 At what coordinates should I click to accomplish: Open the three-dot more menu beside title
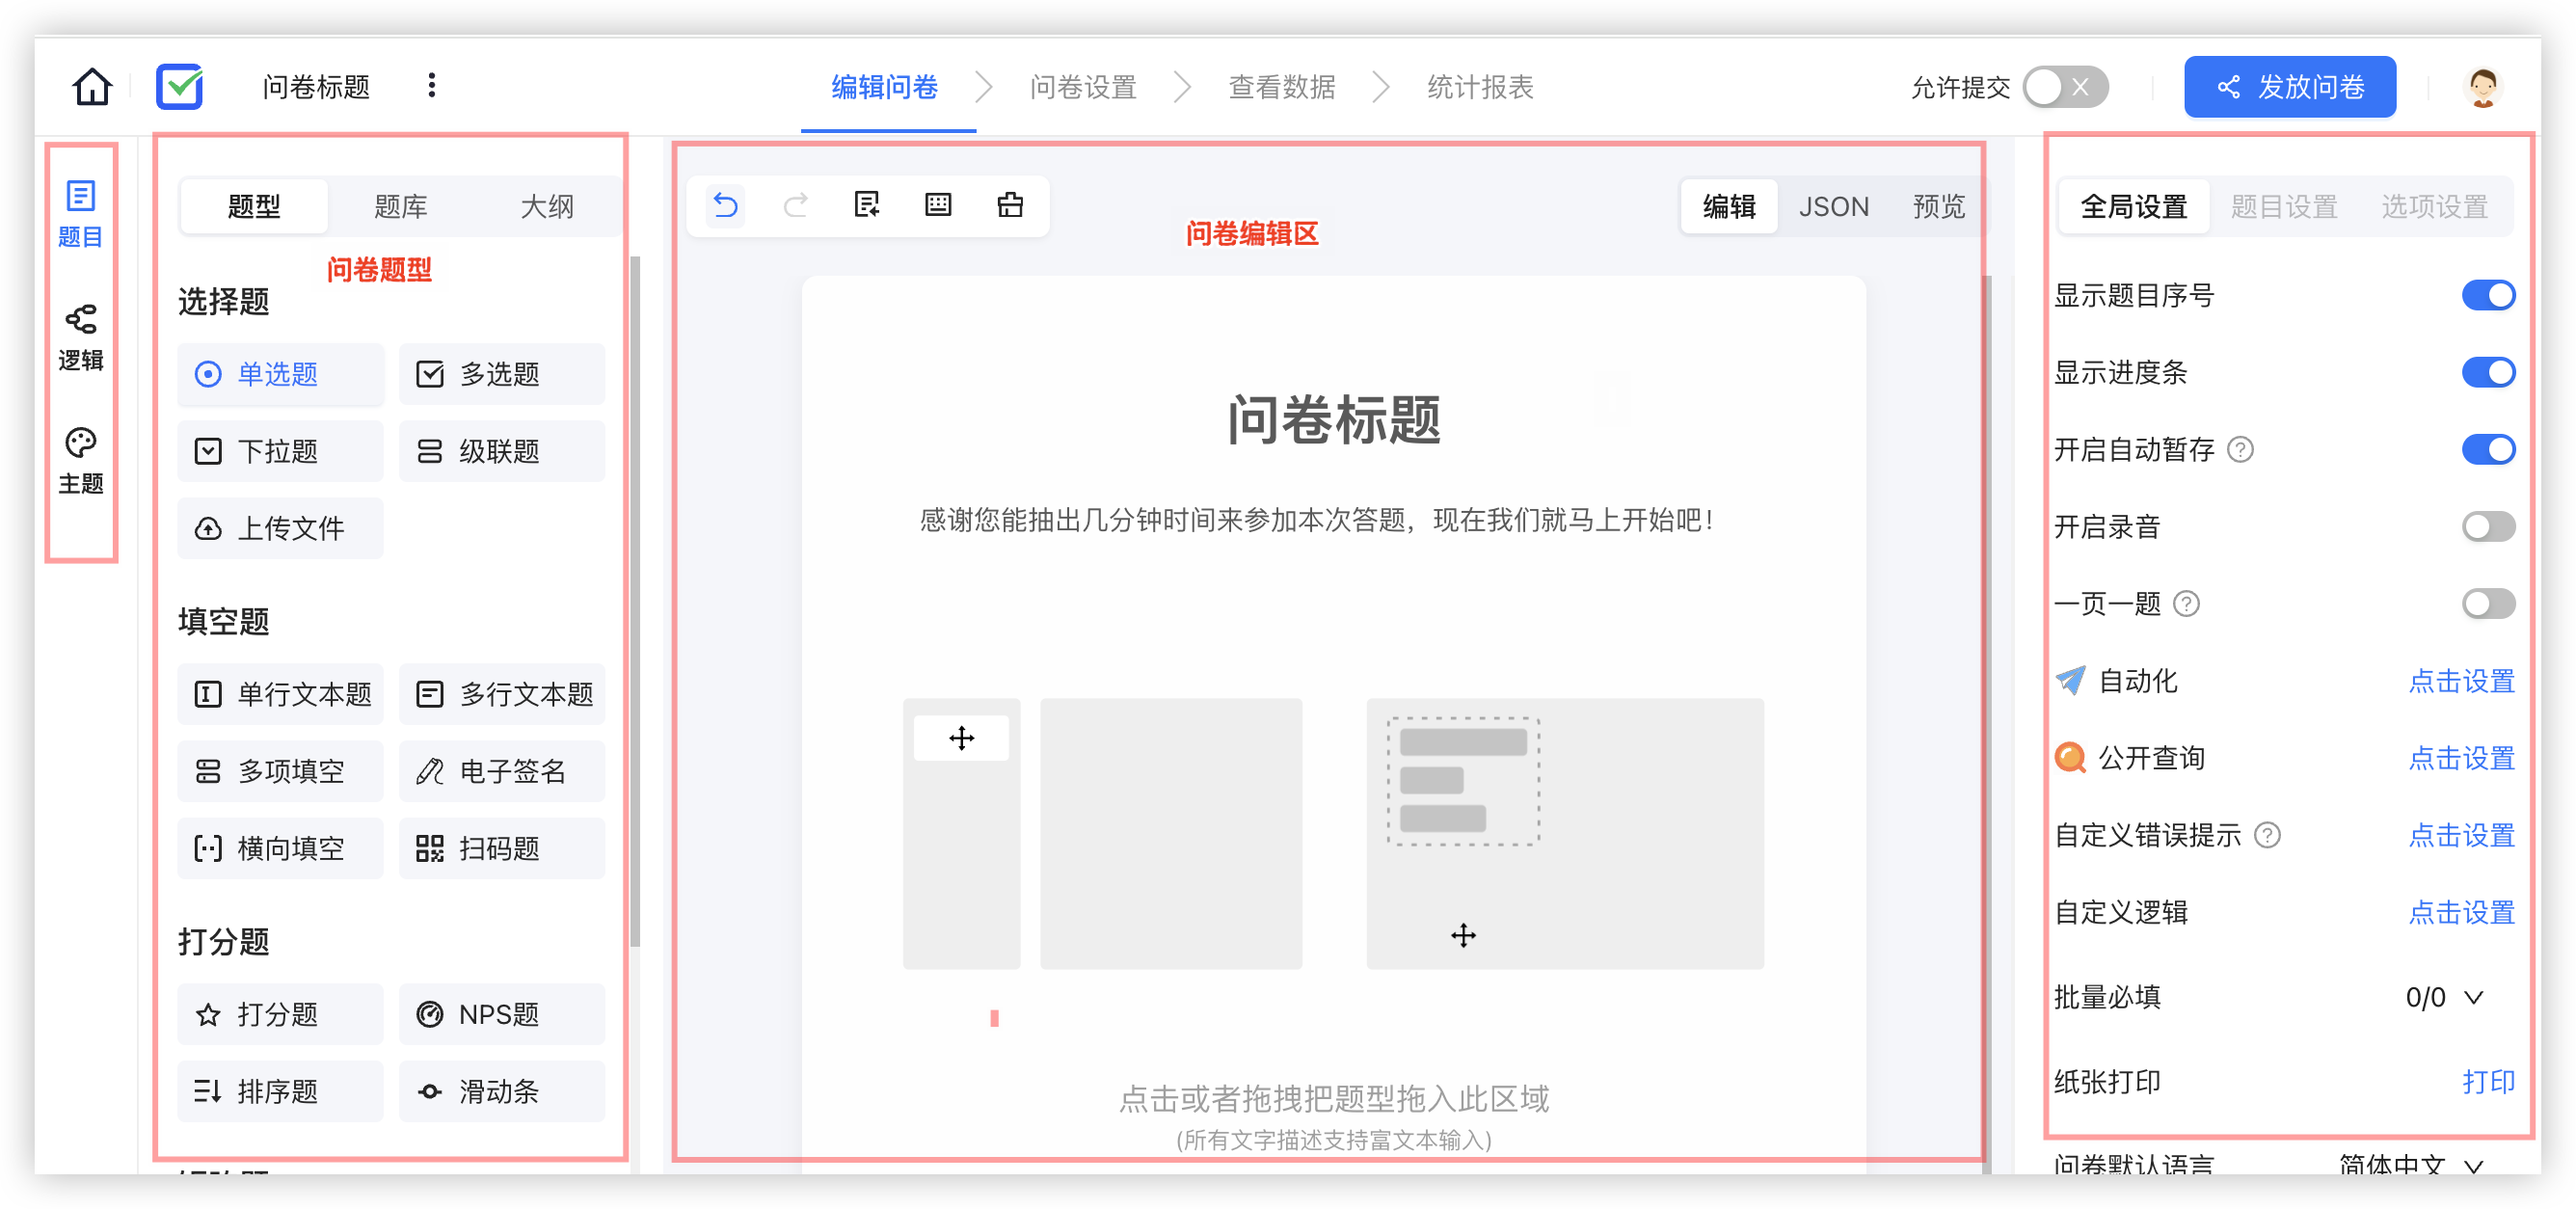[432, 86]
